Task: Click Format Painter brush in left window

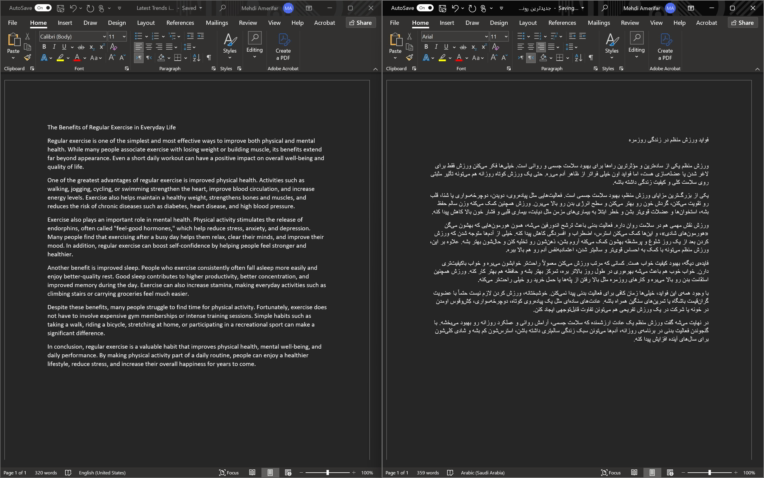Action: [x=27, y=57]
